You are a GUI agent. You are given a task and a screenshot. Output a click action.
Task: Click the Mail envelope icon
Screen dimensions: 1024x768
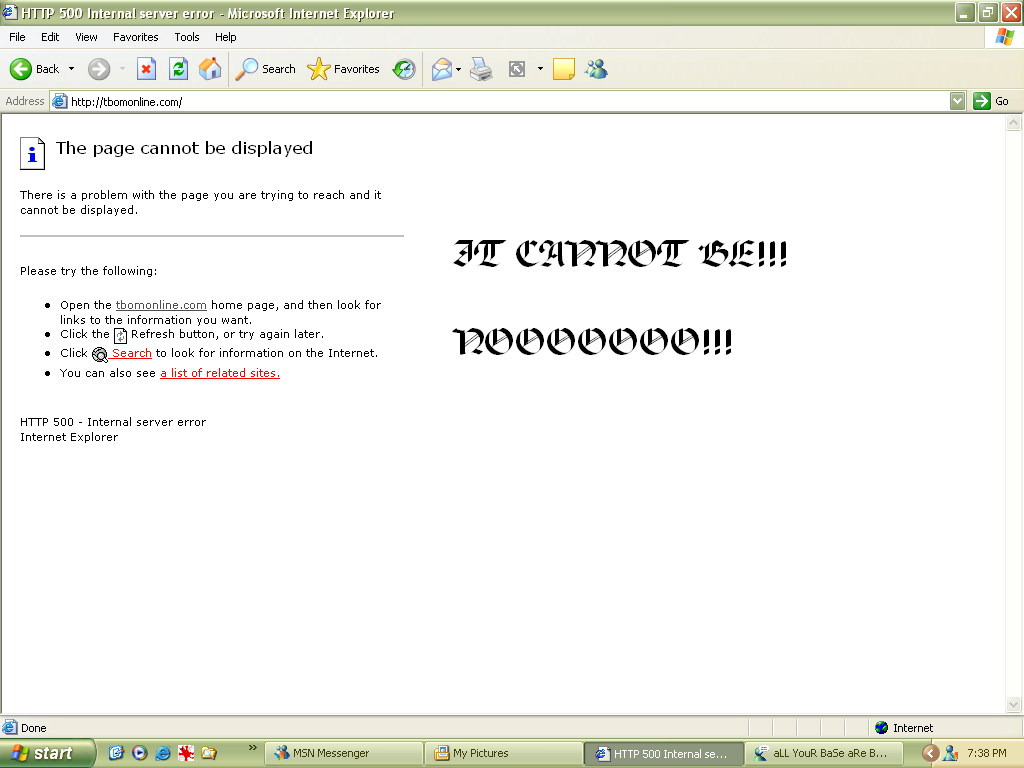442,69
